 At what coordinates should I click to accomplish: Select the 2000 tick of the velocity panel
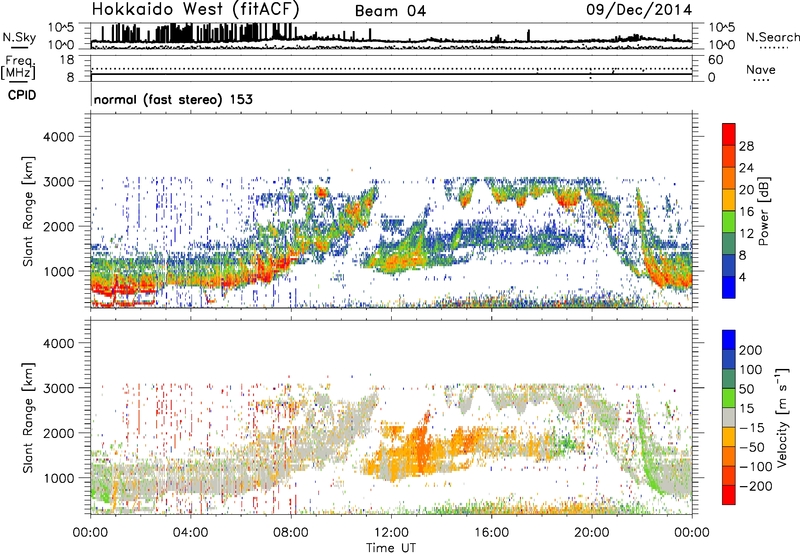(58, 433)
